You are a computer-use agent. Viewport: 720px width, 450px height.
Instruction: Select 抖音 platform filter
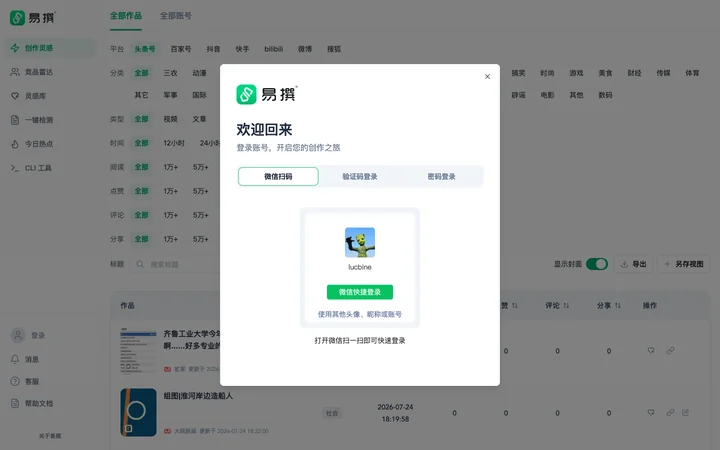tap(213, 49)
